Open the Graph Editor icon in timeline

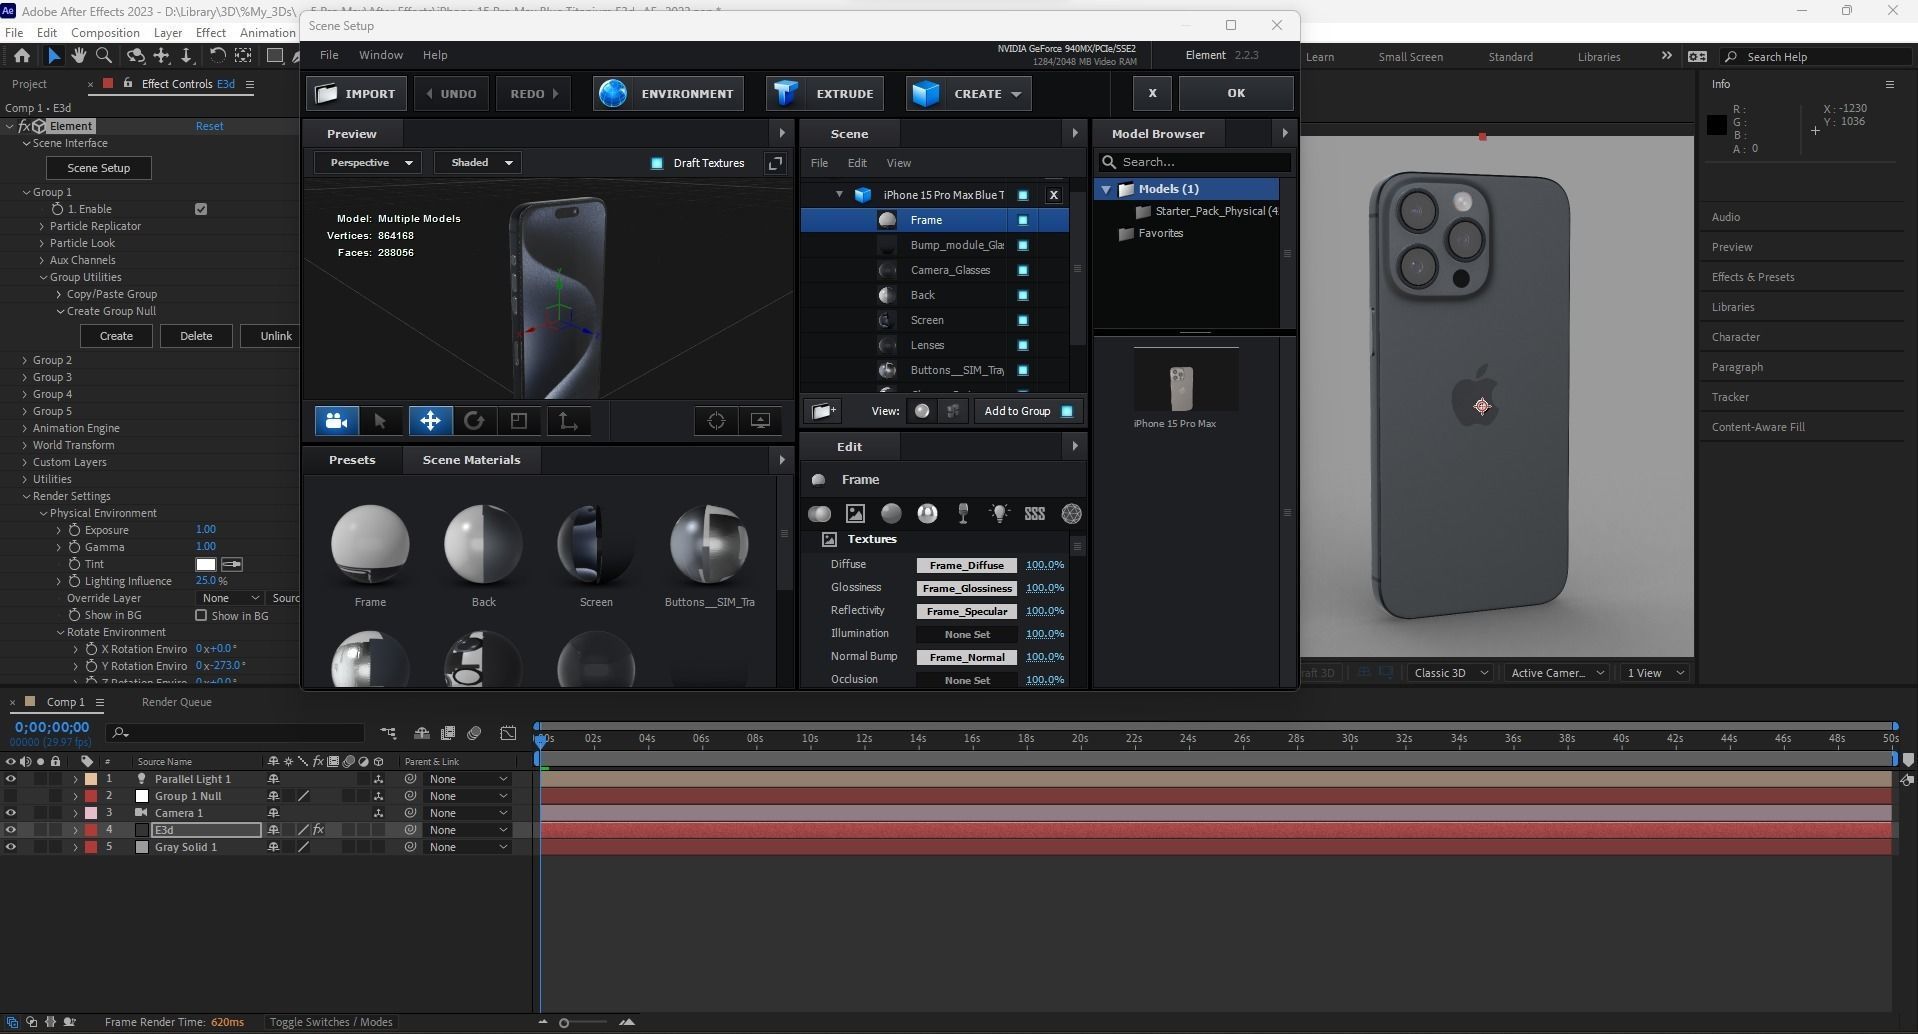(x=508, y=734)
